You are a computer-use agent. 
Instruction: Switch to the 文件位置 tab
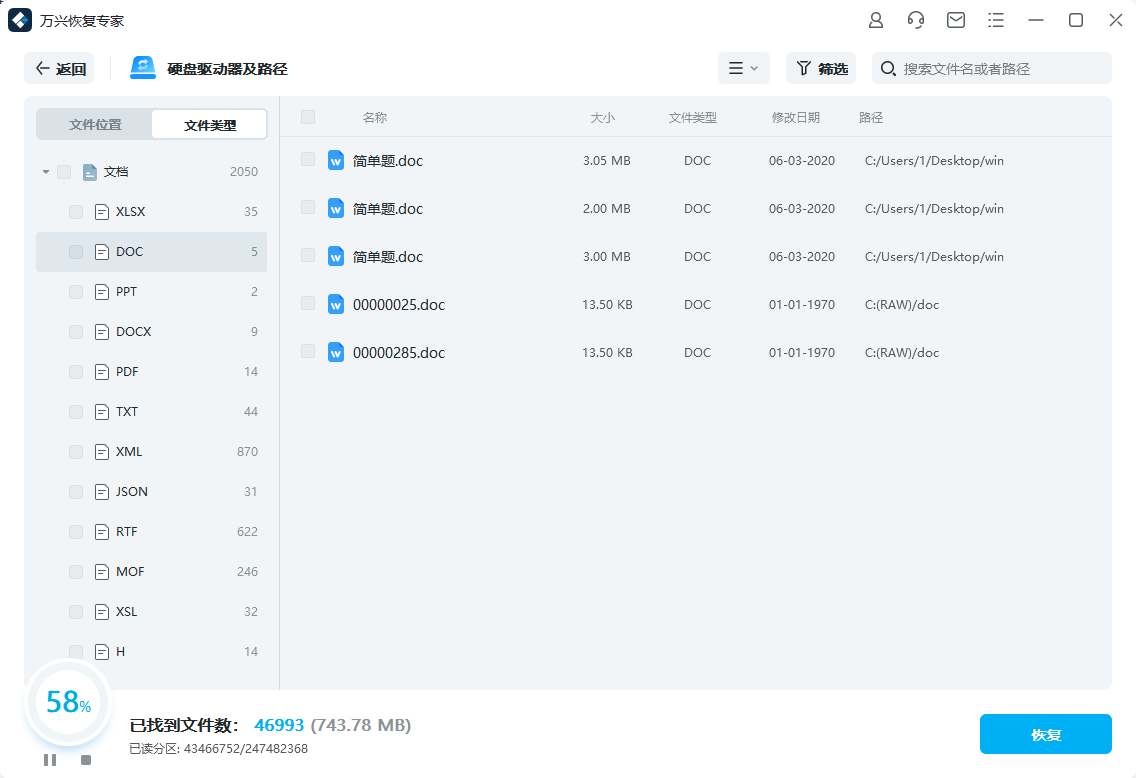pos(95,125)
